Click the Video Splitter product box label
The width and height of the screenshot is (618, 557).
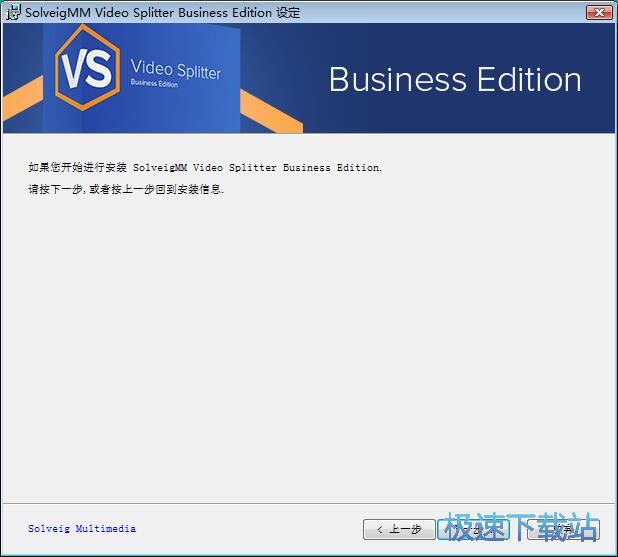(x=175, y=72)
